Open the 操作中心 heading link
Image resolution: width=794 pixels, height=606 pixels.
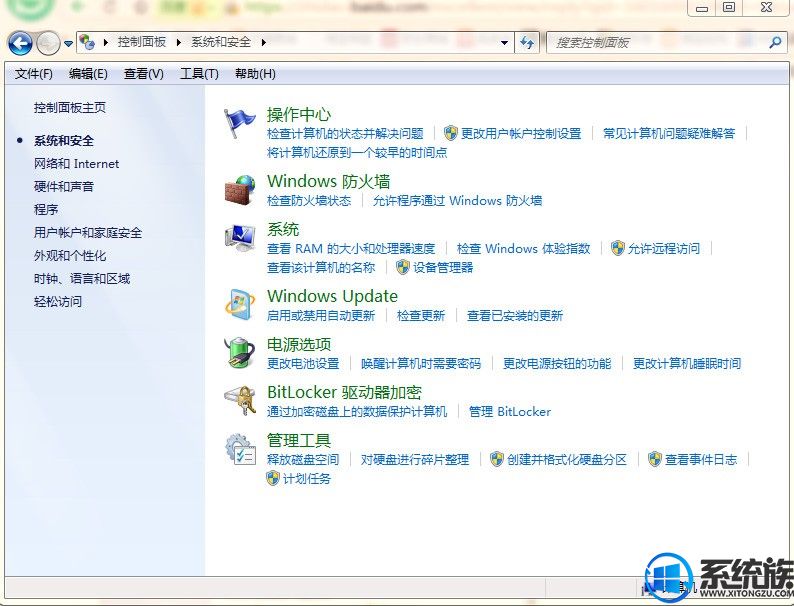(x=299, y=114)
